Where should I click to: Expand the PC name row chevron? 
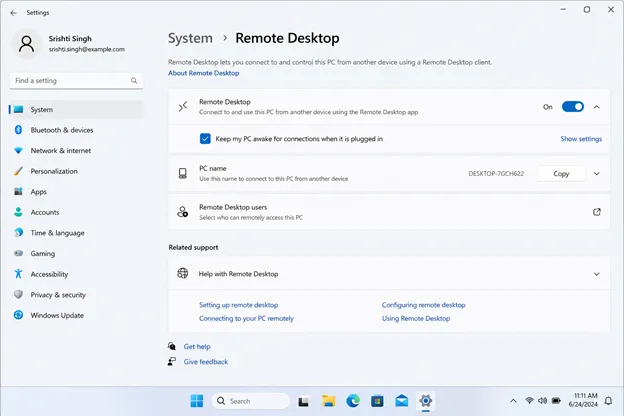[x=597, y=174]
